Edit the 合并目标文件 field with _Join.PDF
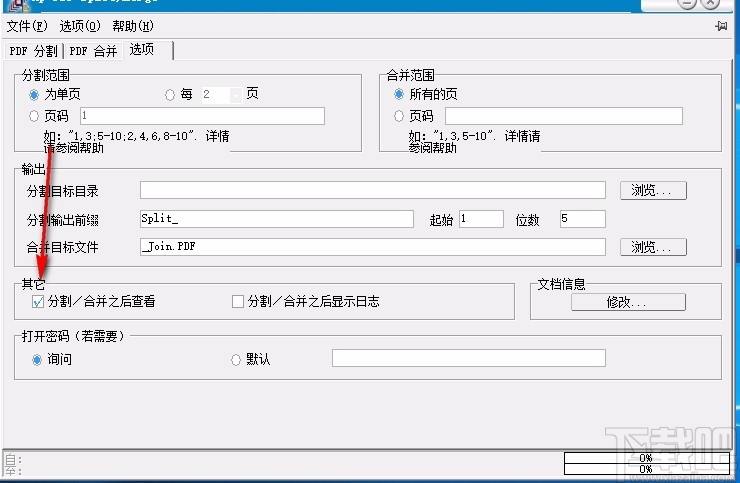Image resolution: width=740 pixels, height=483 pixels. click(373, 247)
